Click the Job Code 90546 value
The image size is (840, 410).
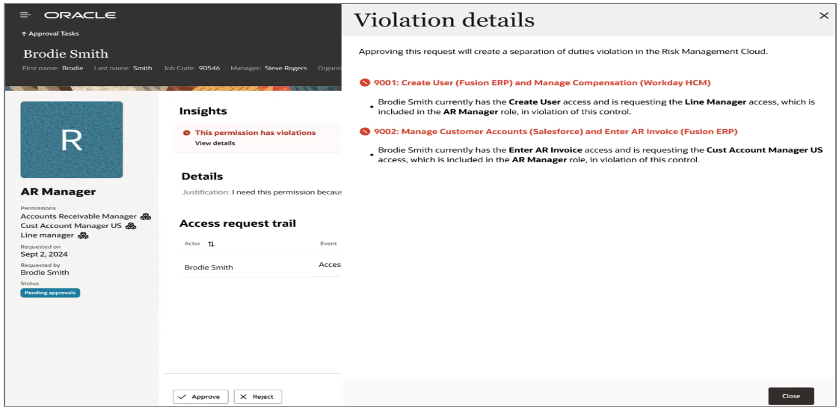[x=209, y=69]
